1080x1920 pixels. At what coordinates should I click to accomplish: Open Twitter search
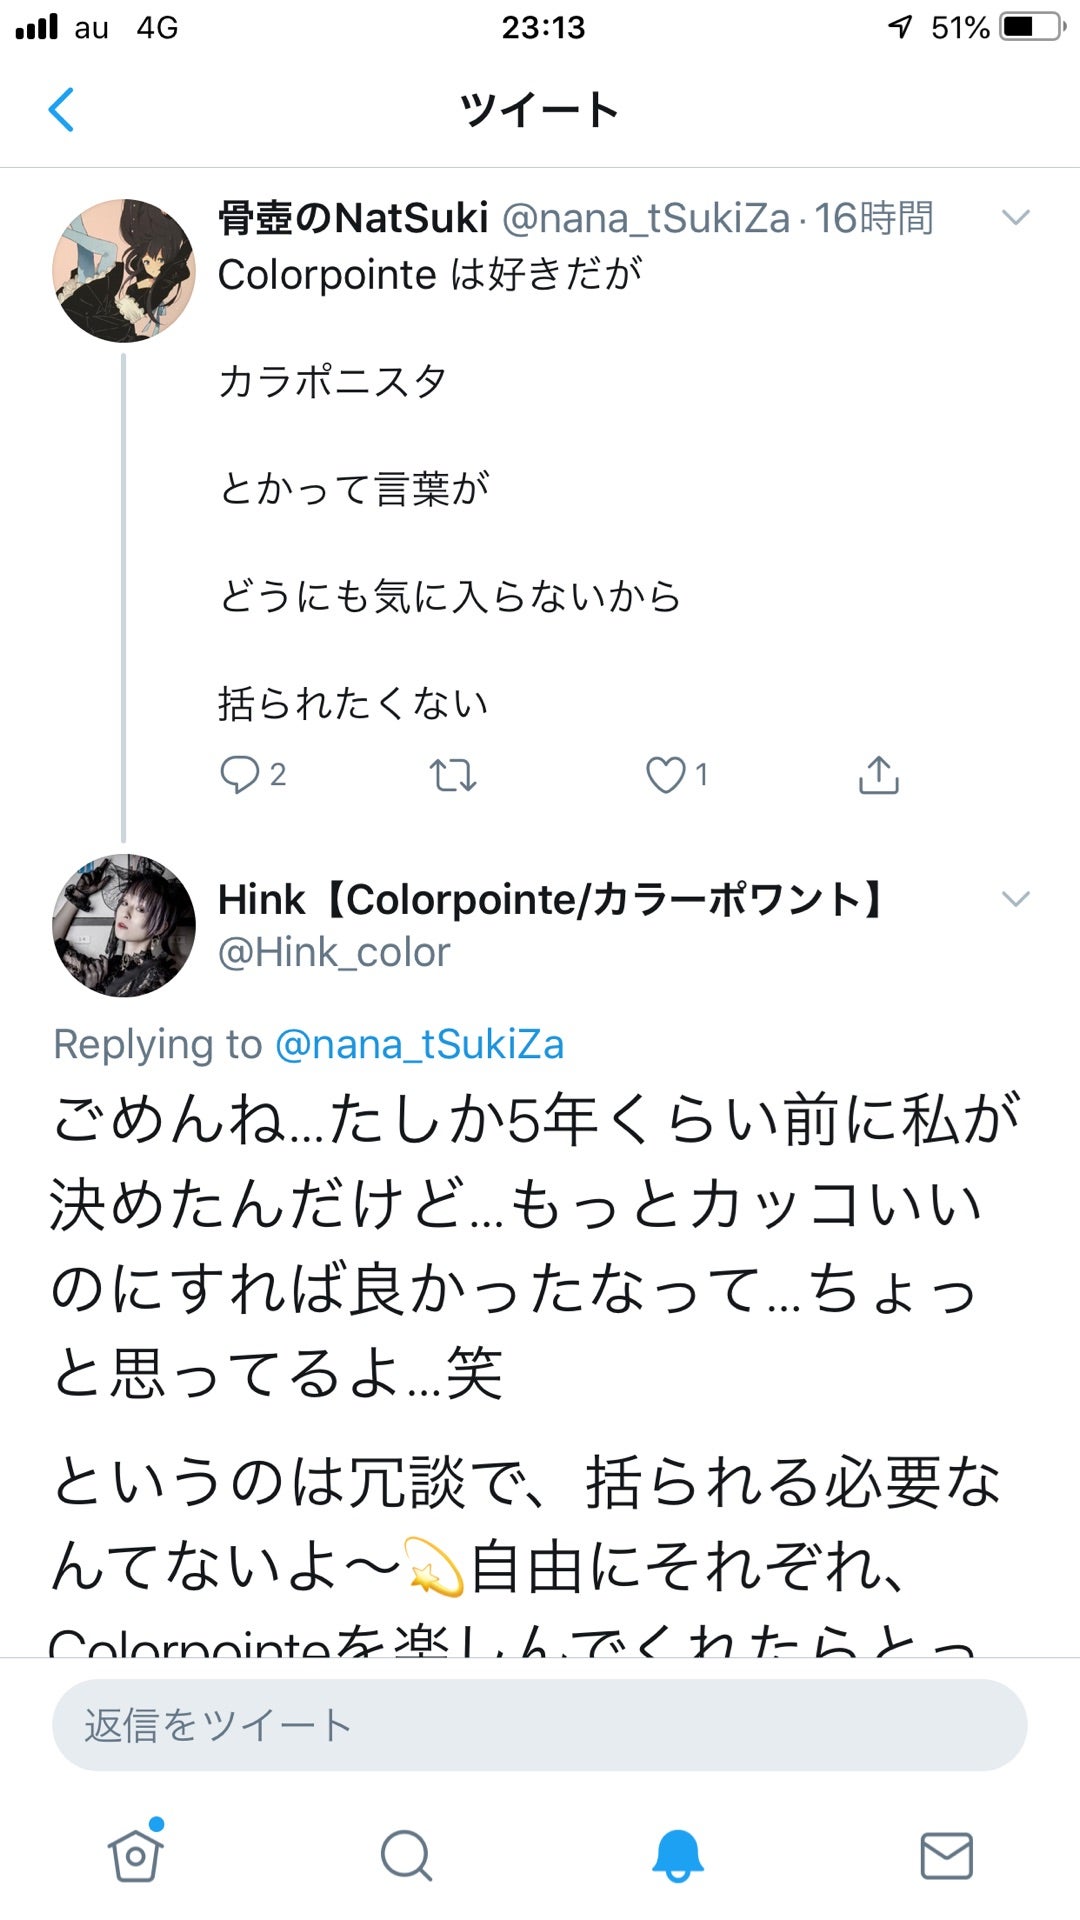(x=405, y=1855)
